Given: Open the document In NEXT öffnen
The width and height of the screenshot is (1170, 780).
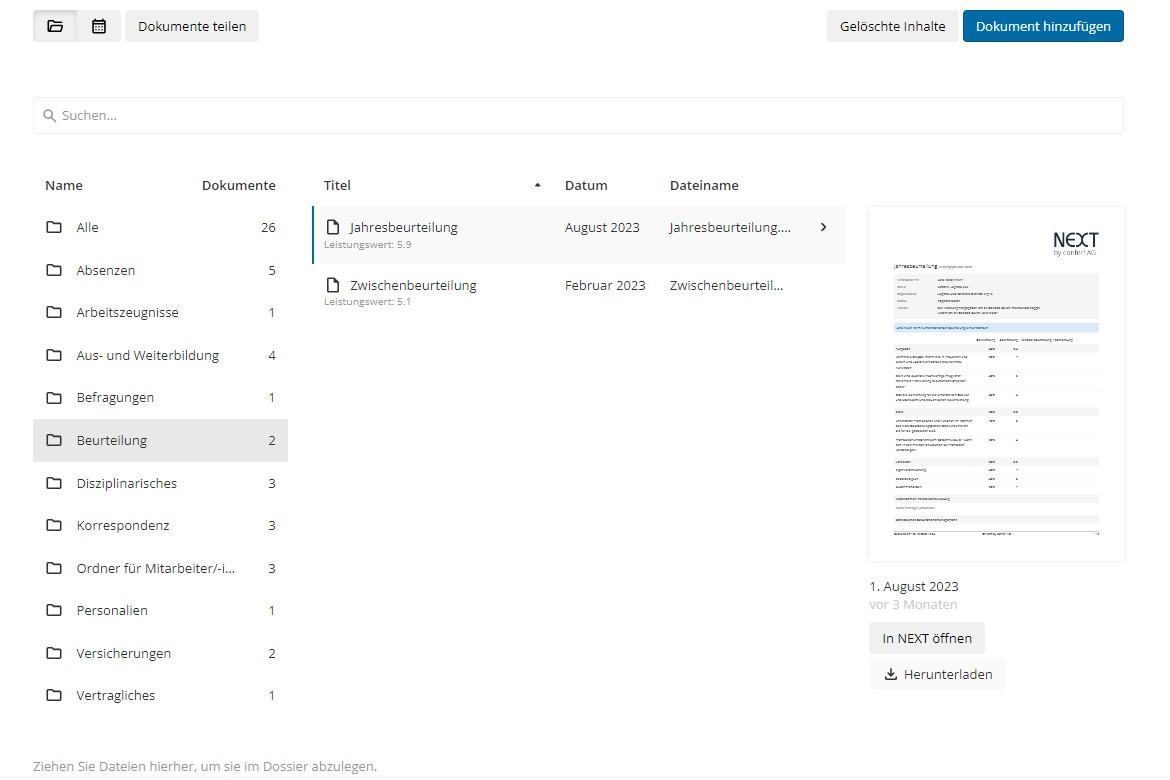Looking at the screenshot, I should (x=926, y=638).
